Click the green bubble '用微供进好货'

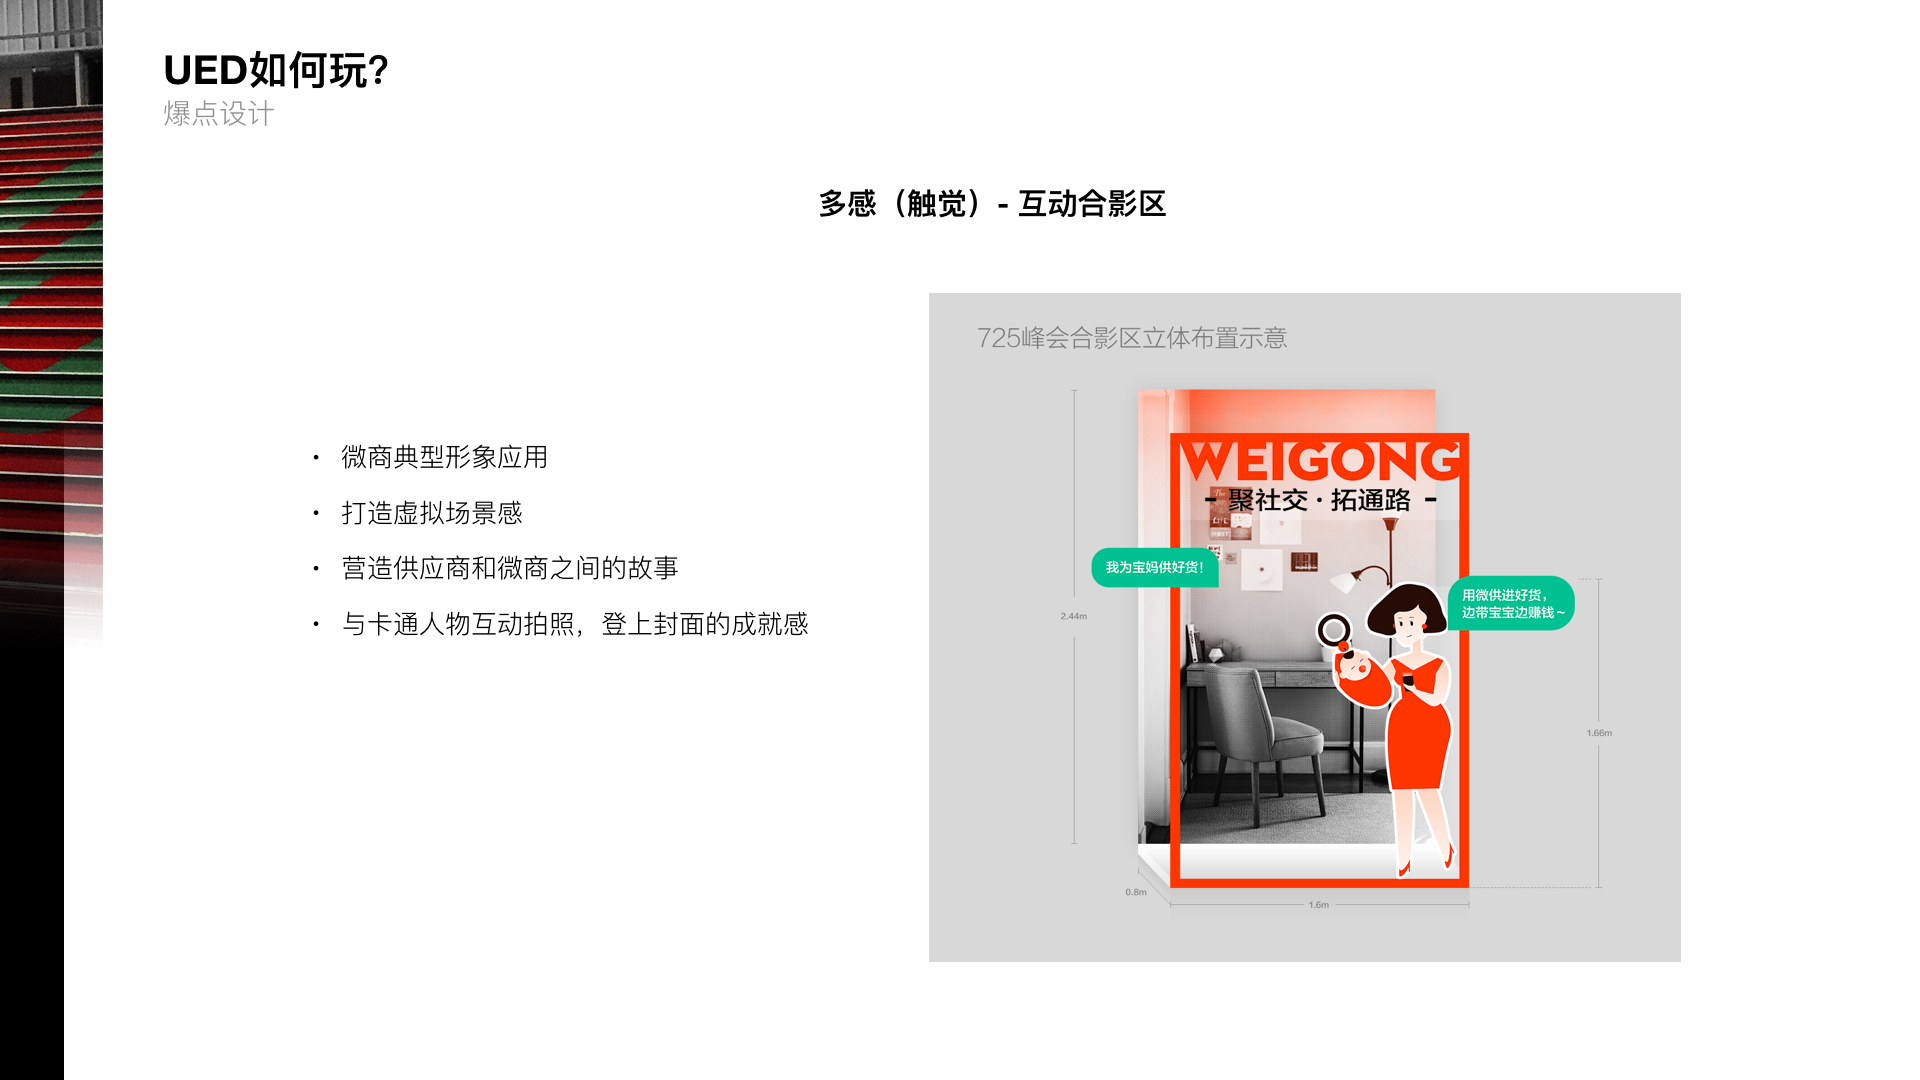click(1511, 603)
